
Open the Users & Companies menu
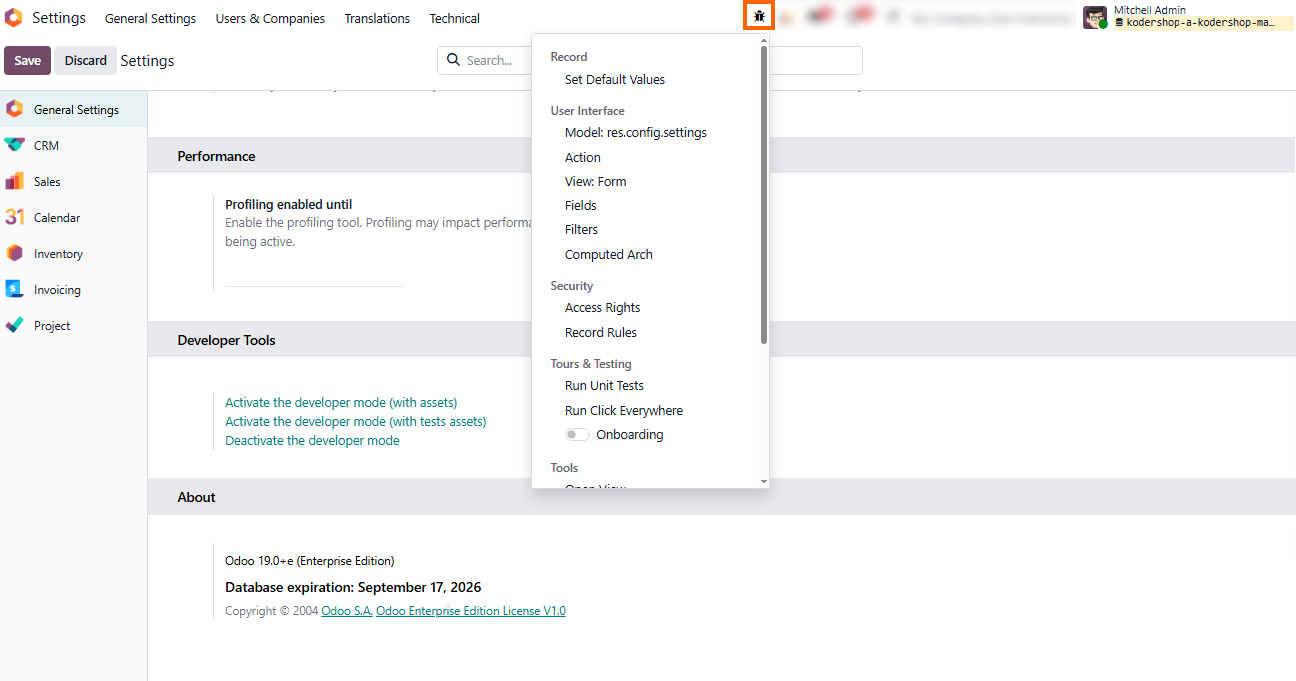270,18
